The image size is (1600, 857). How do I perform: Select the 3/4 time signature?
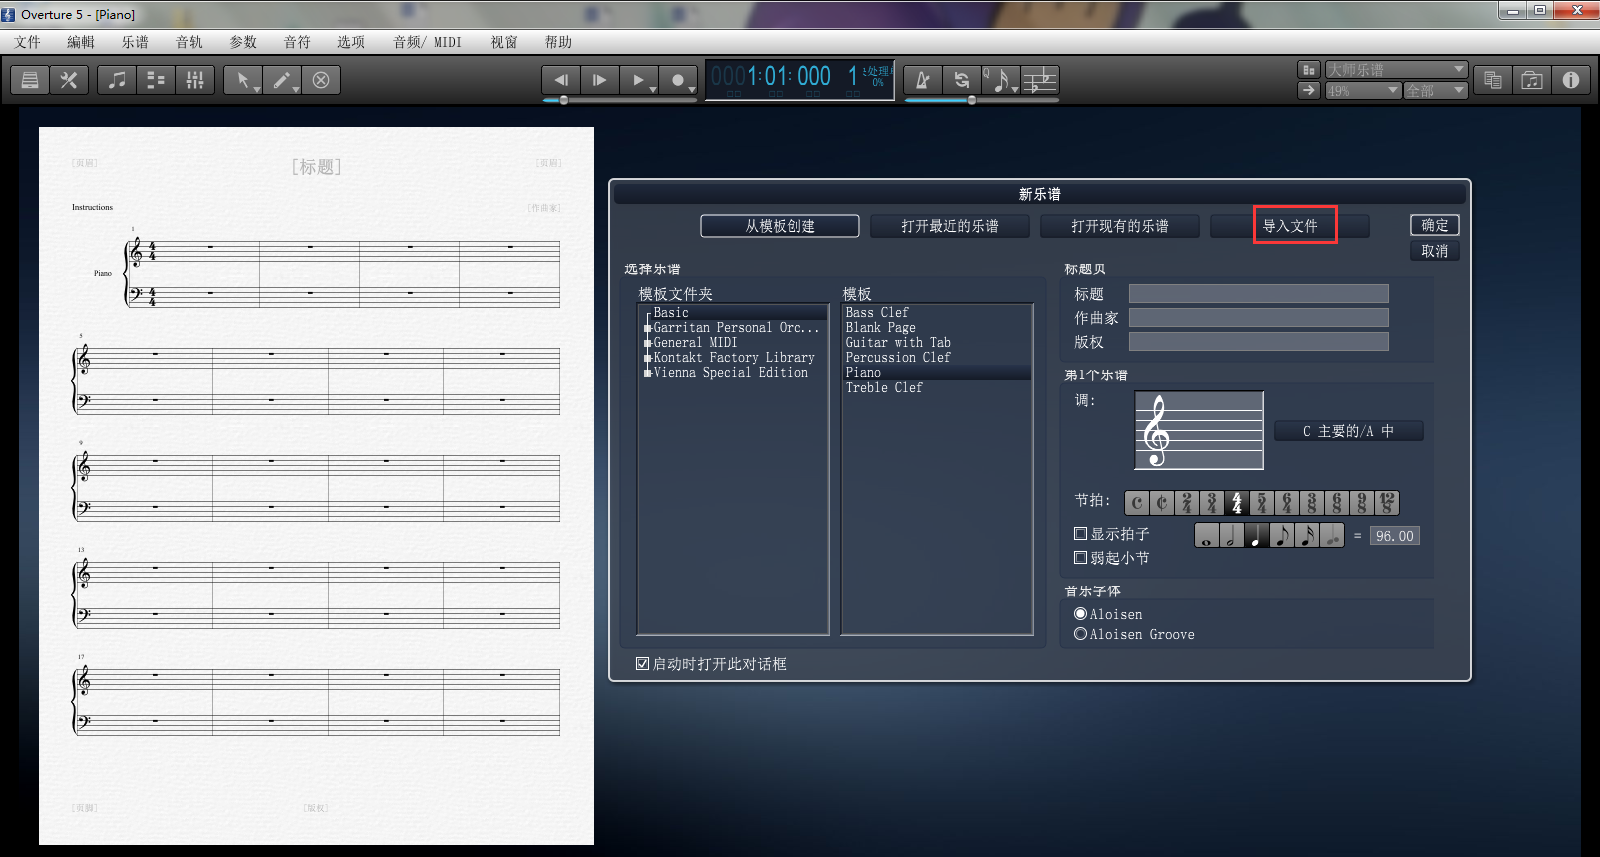(1212, 503)
